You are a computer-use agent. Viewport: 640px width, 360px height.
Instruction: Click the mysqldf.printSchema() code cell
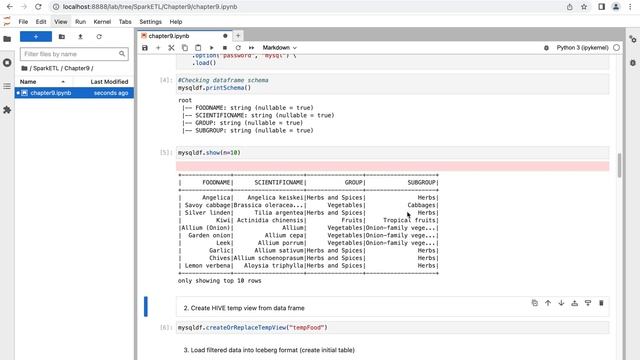pos(393,84)
